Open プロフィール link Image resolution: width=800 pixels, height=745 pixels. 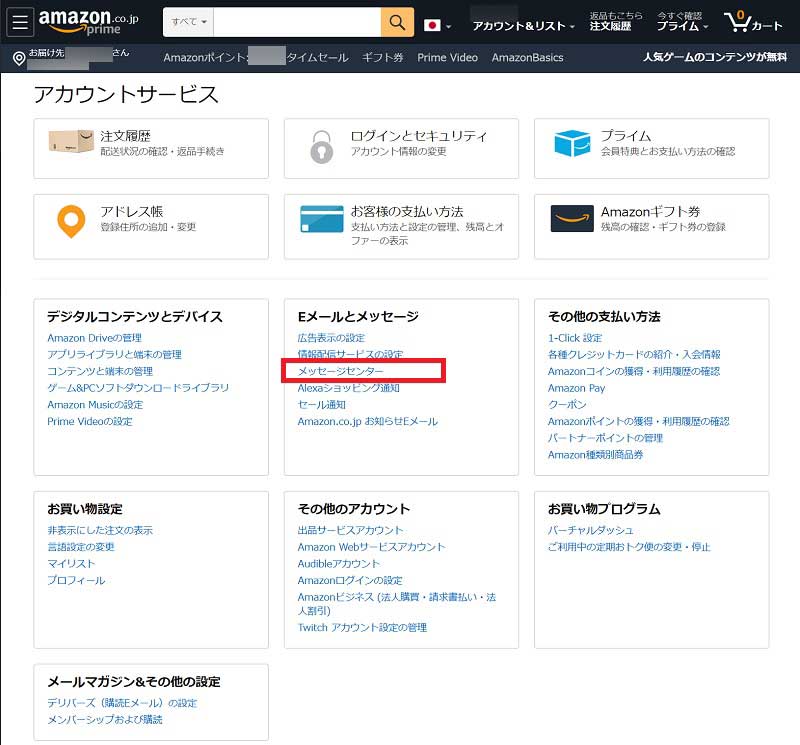point(76,580)
